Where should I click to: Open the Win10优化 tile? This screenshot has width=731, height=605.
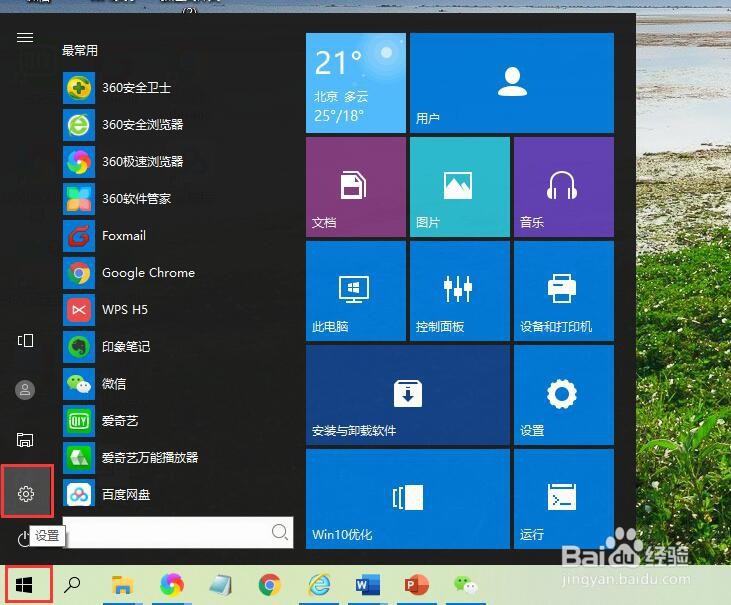tap(408, 499)
